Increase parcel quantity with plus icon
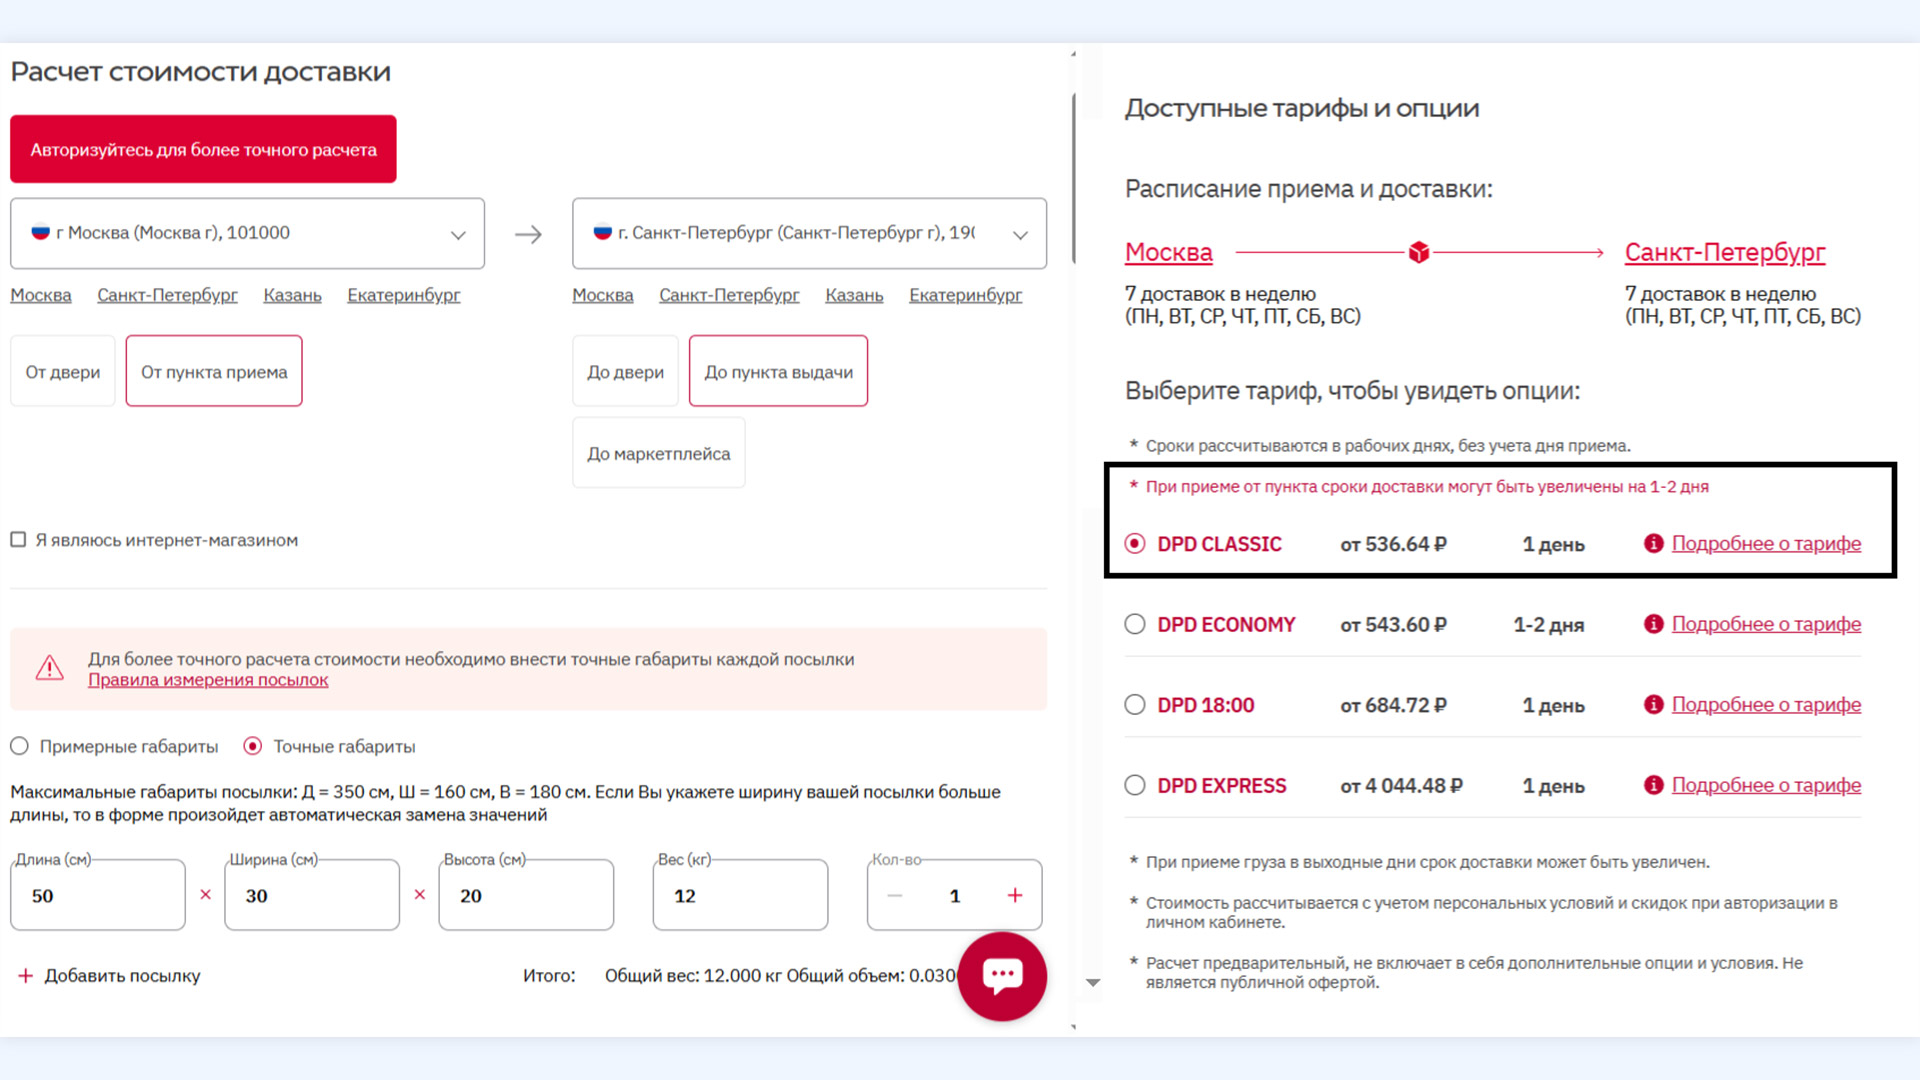The height and width of the screenshot is (1080, 1920). coord(1015,896)
